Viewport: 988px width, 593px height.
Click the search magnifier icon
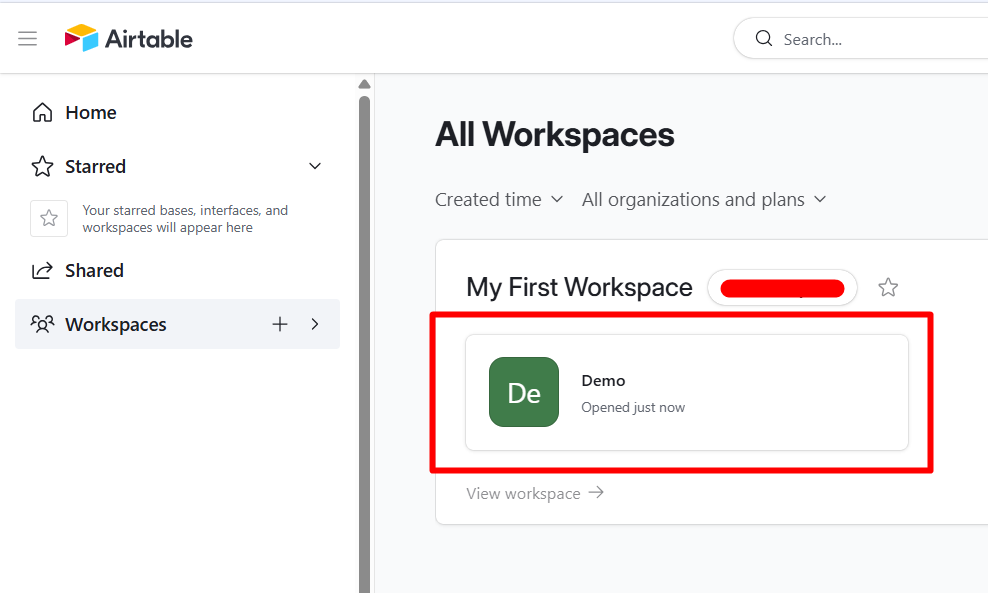pyautogui.click(x=763, y=38)
